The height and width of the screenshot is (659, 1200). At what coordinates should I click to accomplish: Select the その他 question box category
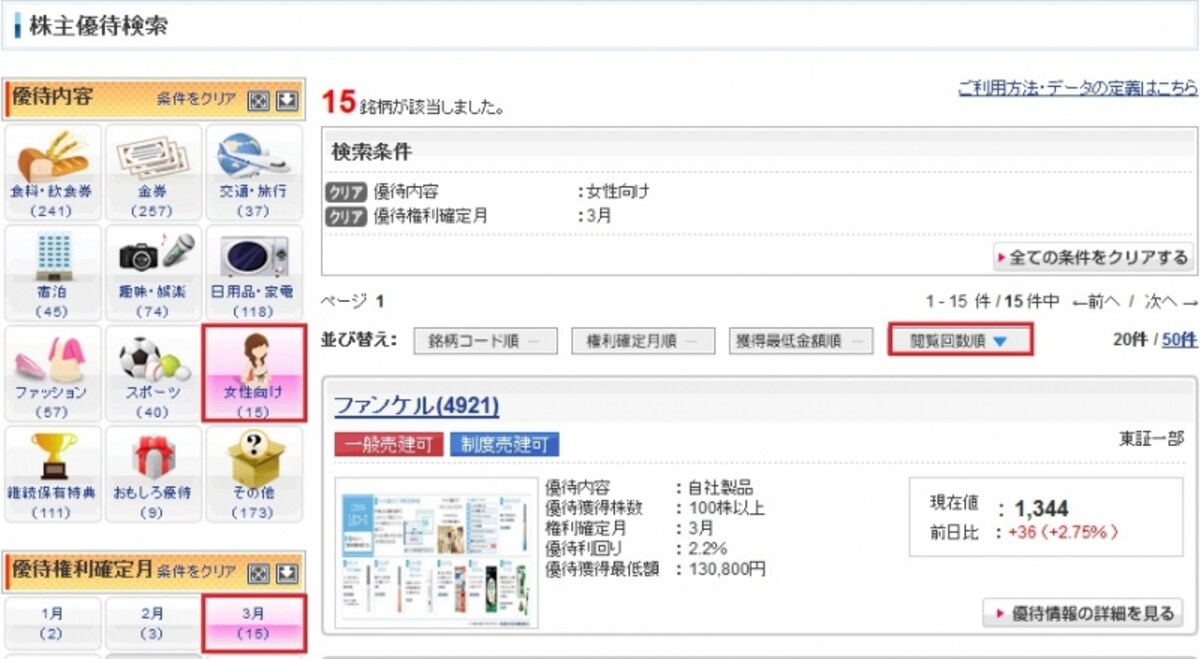[x=253, y=474]
